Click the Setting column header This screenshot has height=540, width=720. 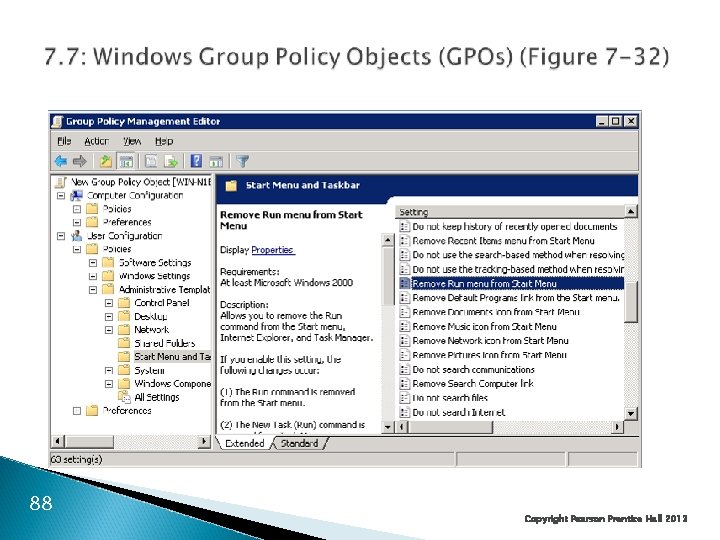click(x=510, y=212)
